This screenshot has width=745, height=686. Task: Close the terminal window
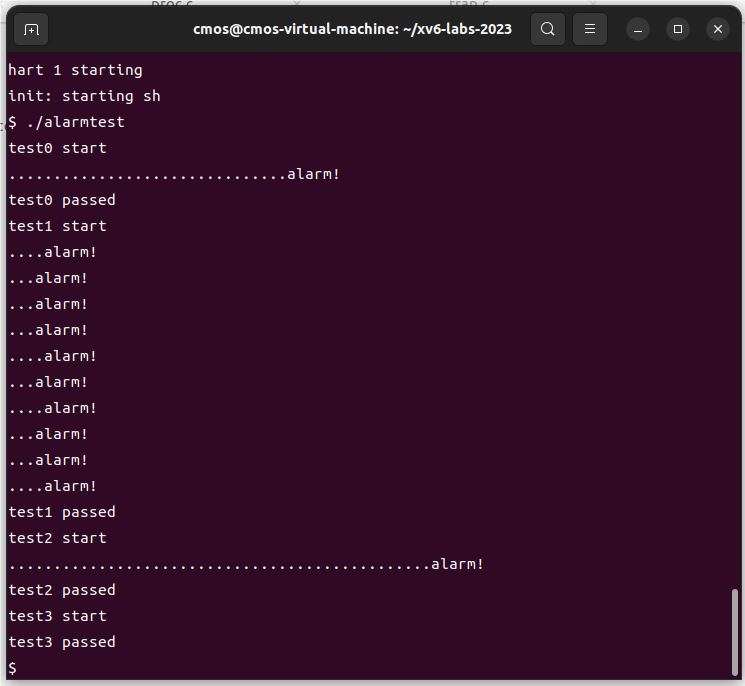[x=717, y=29]
